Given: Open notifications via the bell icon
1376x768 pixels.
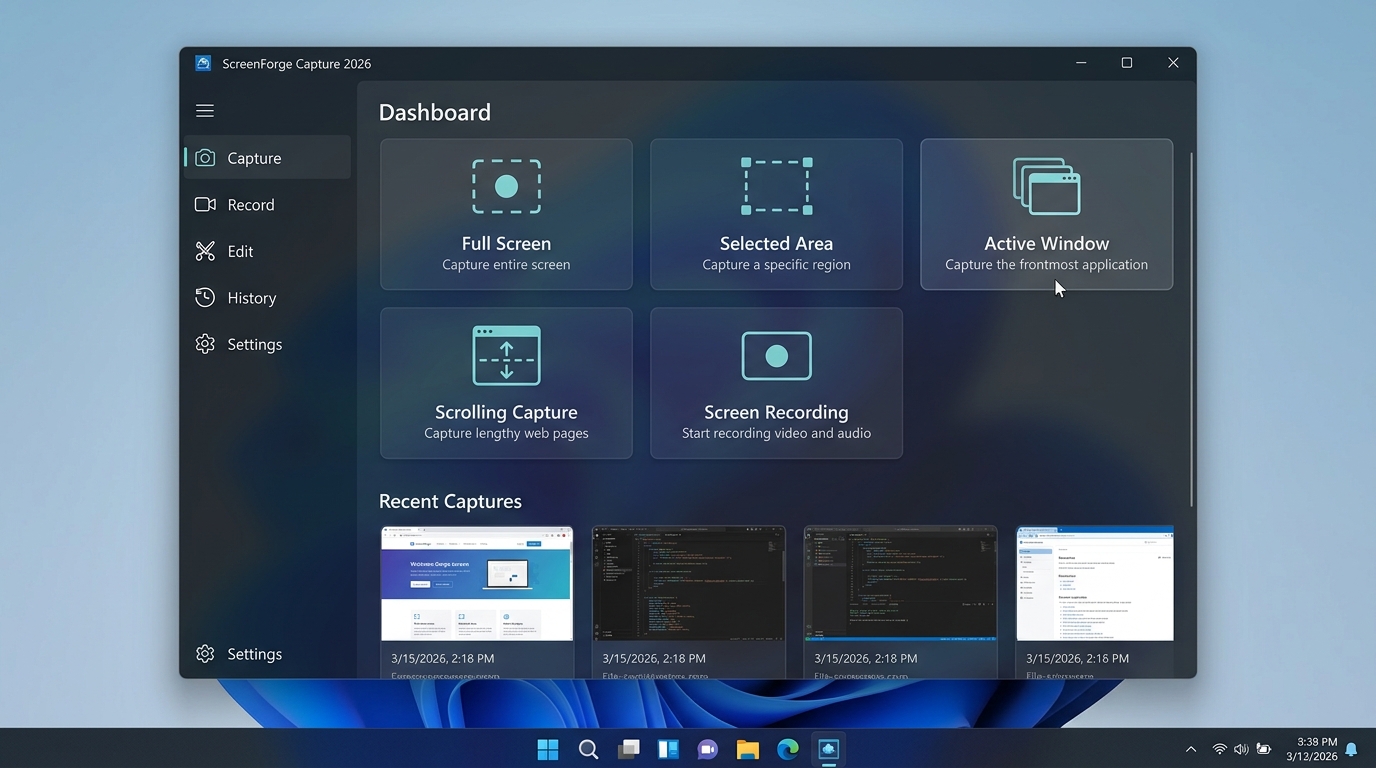Looking at the screenshot, I should point(1352,749).
